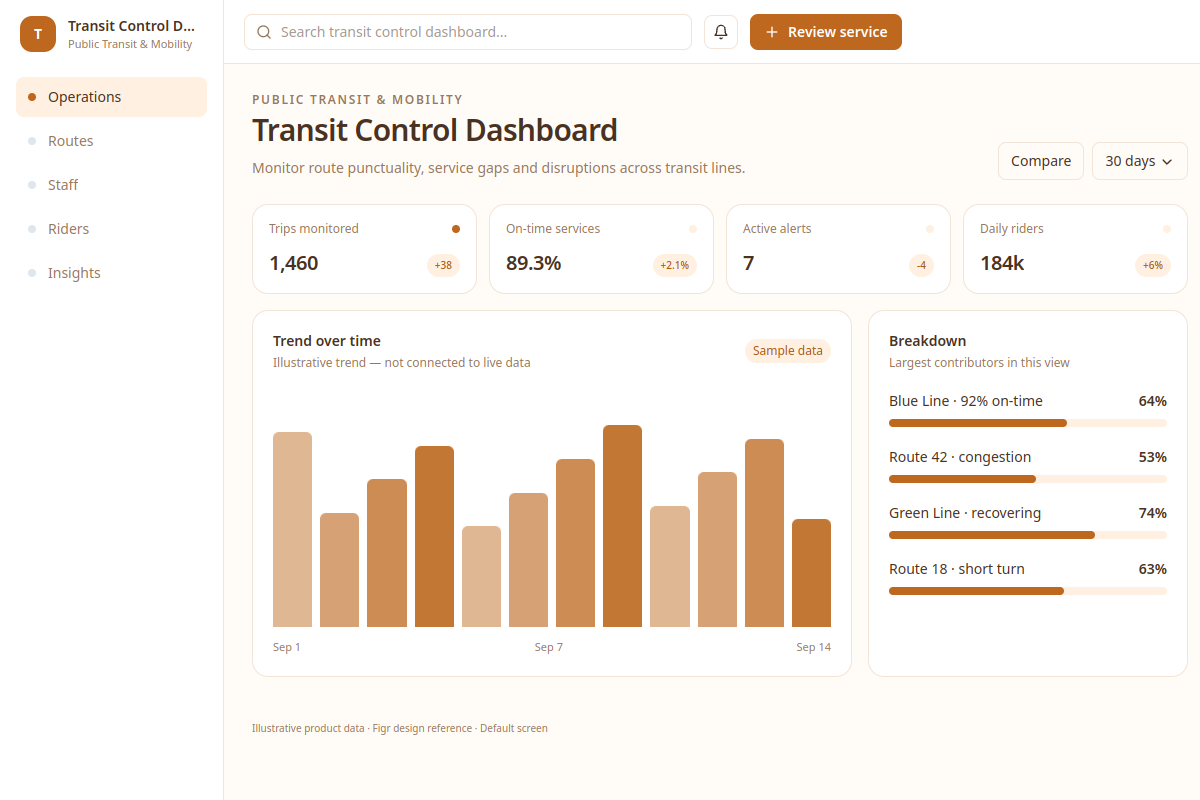The image size is (1200, 800).
Task: Click the -4 alerts change badge
Action: (x=921, y=265)
